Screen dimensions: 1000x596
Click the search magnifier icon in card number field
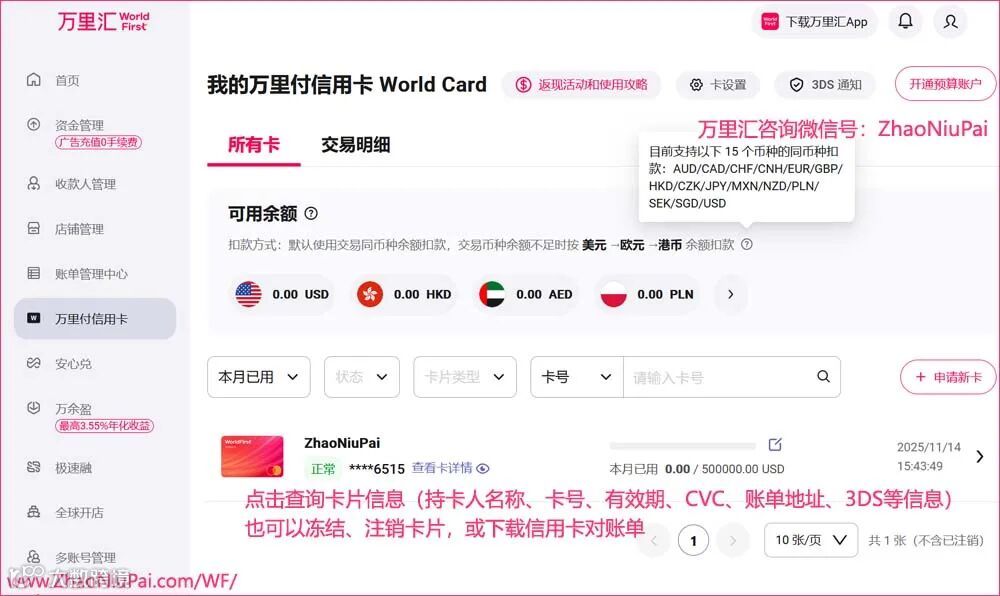pos(823,377)
